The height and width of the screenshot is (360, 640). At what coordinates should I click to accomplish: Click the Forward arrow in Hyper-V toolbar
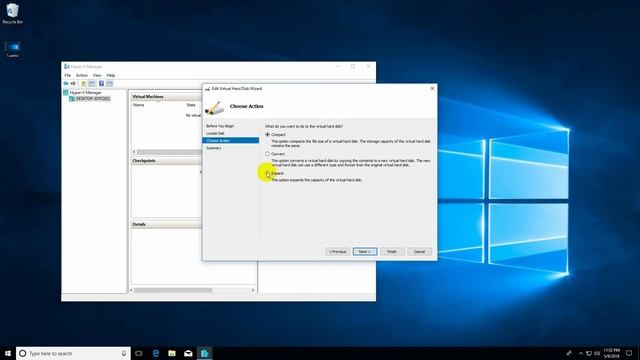pos(73,83)
